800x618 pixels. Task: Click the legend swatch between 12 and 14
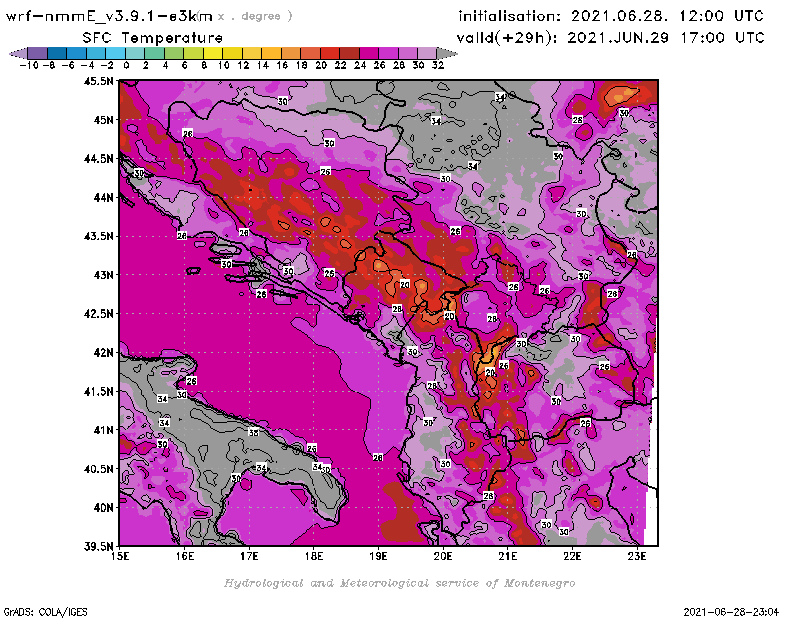coord(252,53)
